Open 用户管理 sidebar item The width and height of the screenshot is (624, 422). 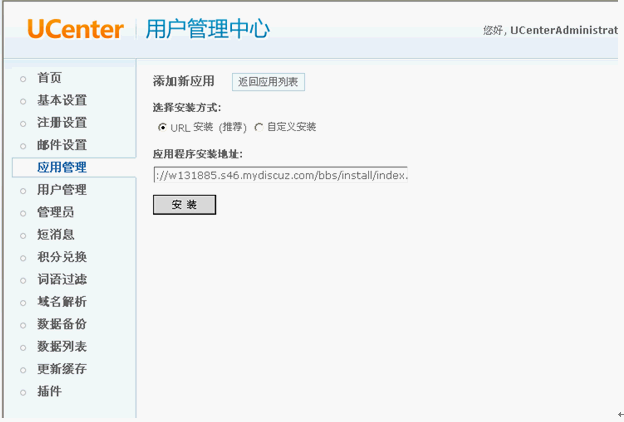coord(62,190)
